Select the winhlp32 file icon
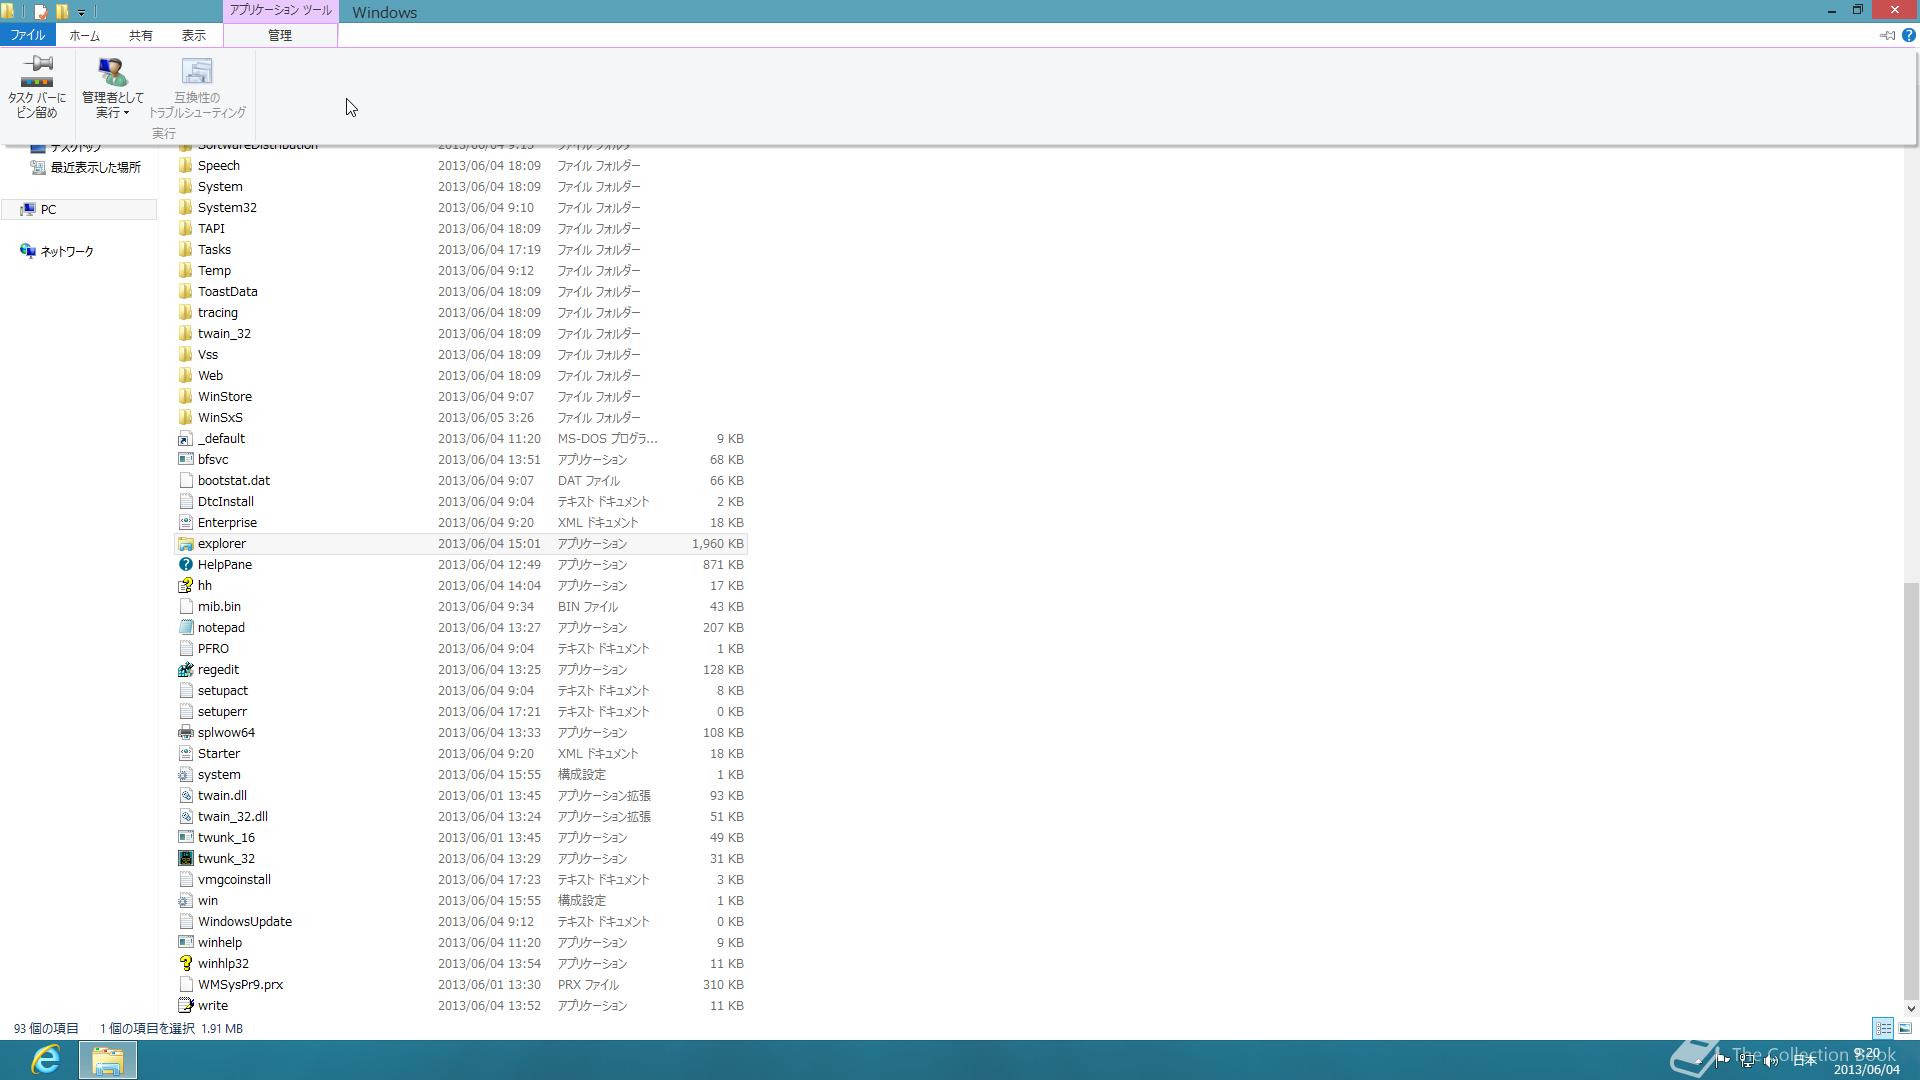This screenshot has height=1080, width=1920. click(185, 964)
